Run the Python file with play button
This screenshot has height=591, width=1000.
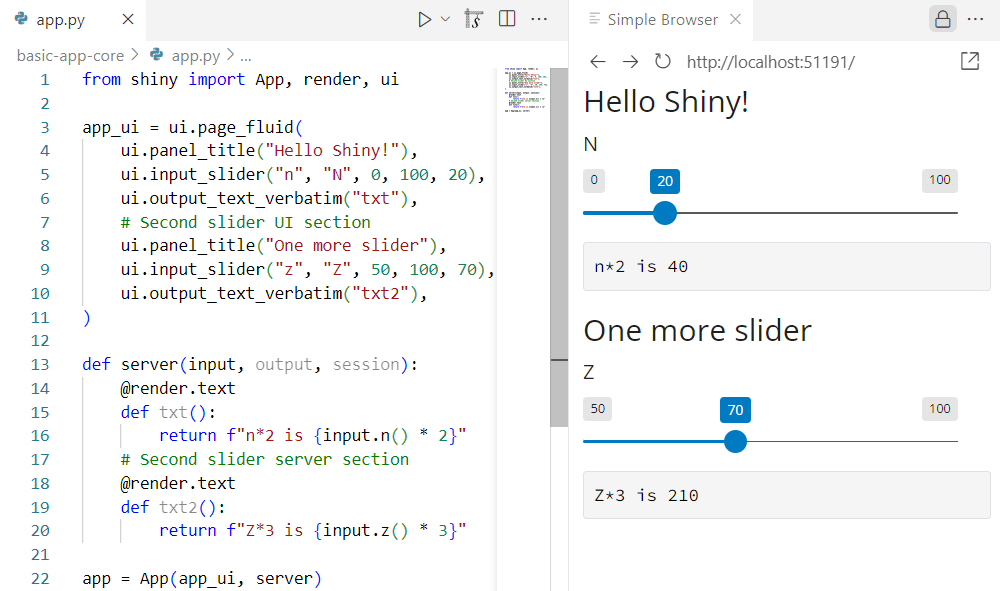[425, 19]
